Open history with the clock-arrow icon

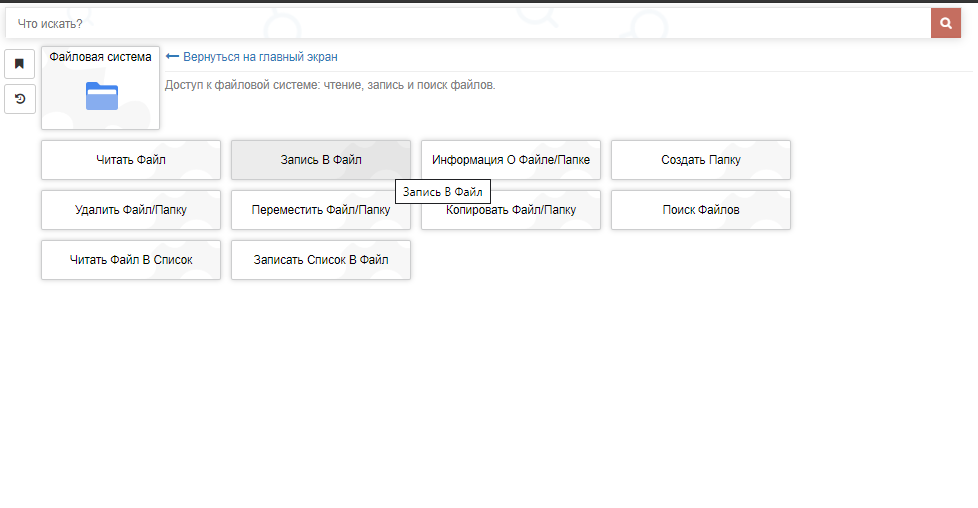19,99
